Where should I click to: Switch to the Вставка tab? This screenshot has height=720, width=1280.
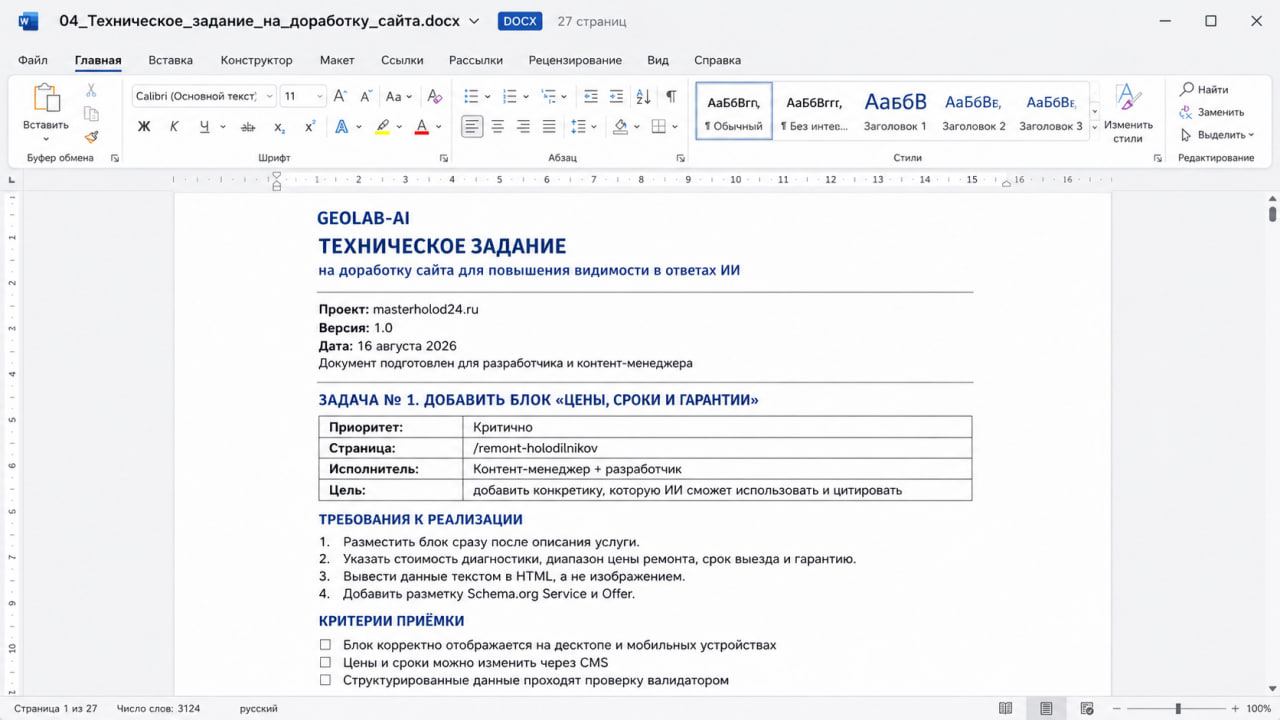171,60
